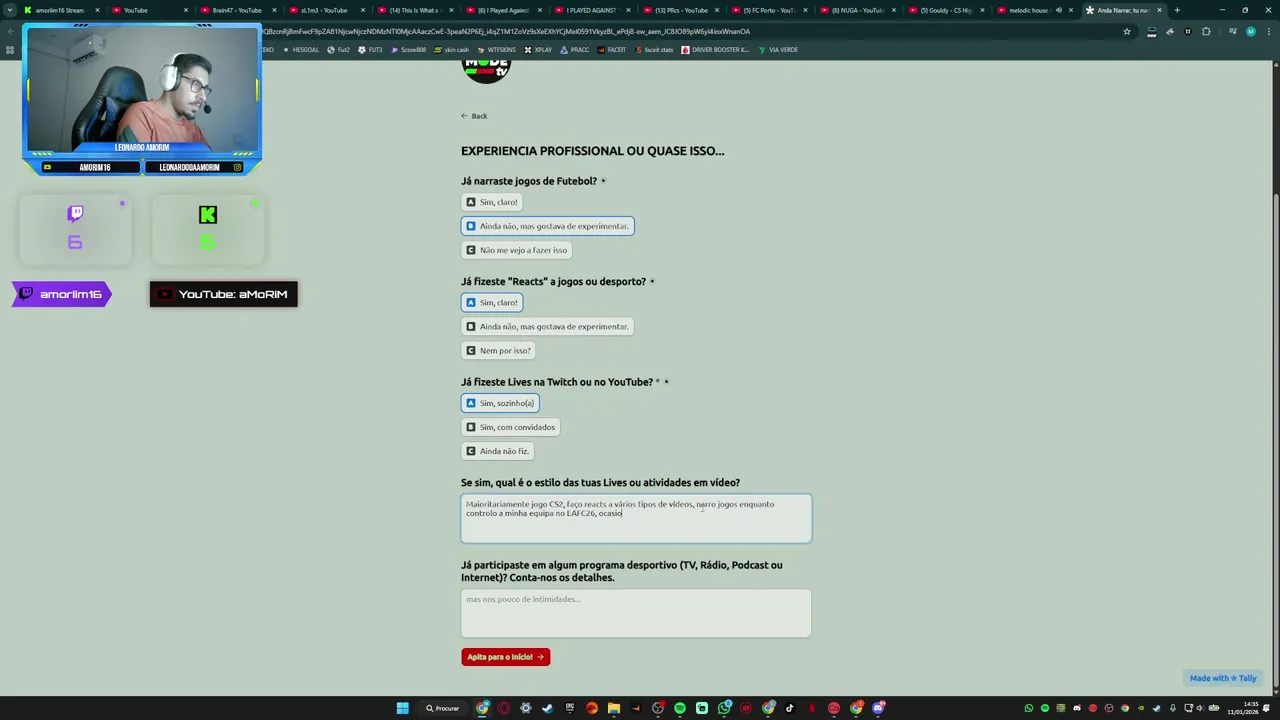
Task: Open the 'Made with Tally' badge
Action: [x=1223, y=678]
